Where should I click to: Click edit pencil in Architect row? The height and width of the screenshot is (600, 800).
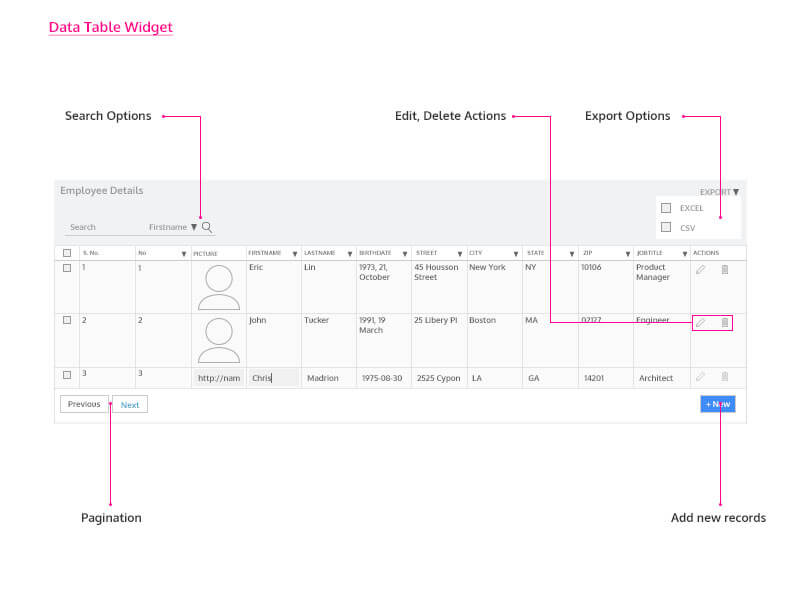[700, 377]
